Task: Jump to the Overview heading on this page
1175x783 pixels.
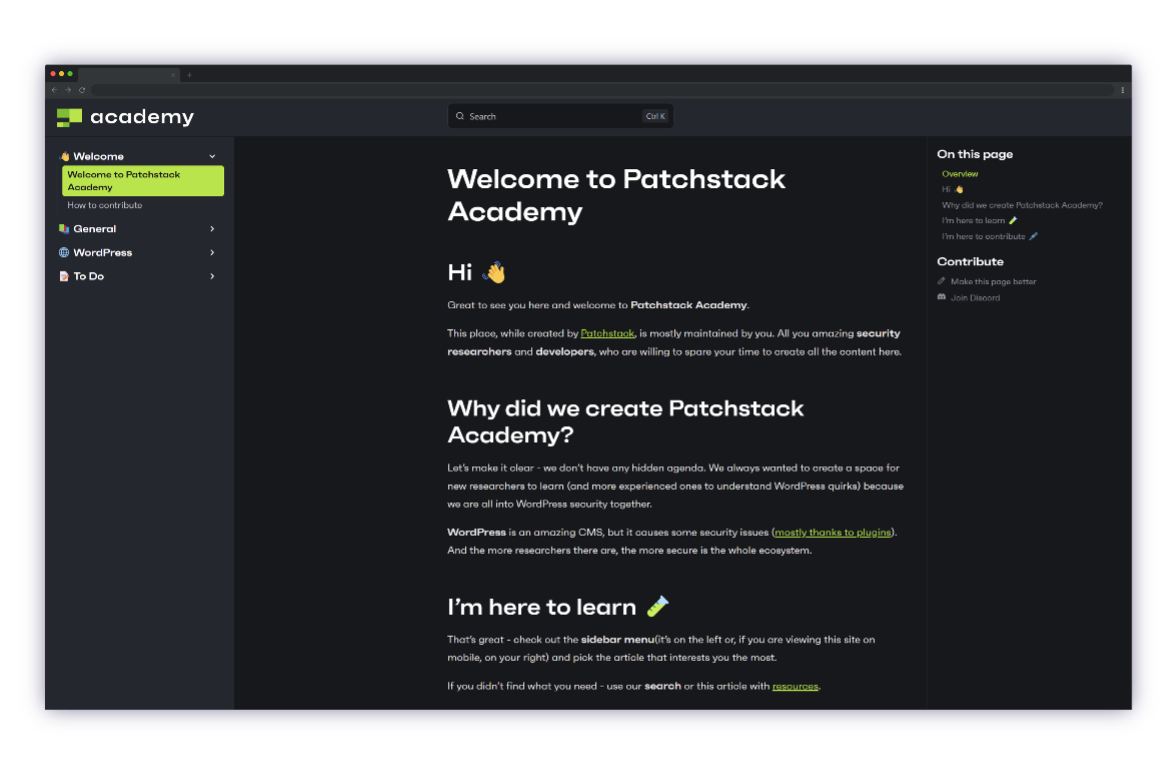Action: click(x=959, y=173)
